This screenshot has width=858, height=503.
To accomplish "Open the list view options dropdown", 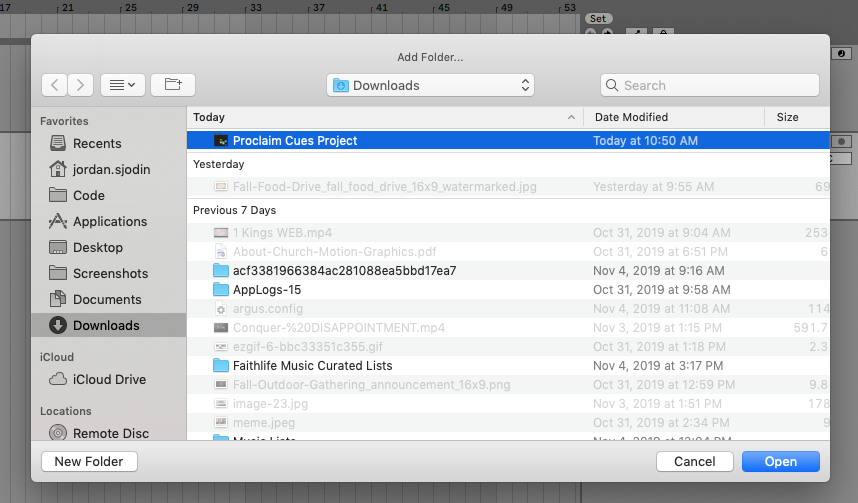I will (x=123, y=85).
